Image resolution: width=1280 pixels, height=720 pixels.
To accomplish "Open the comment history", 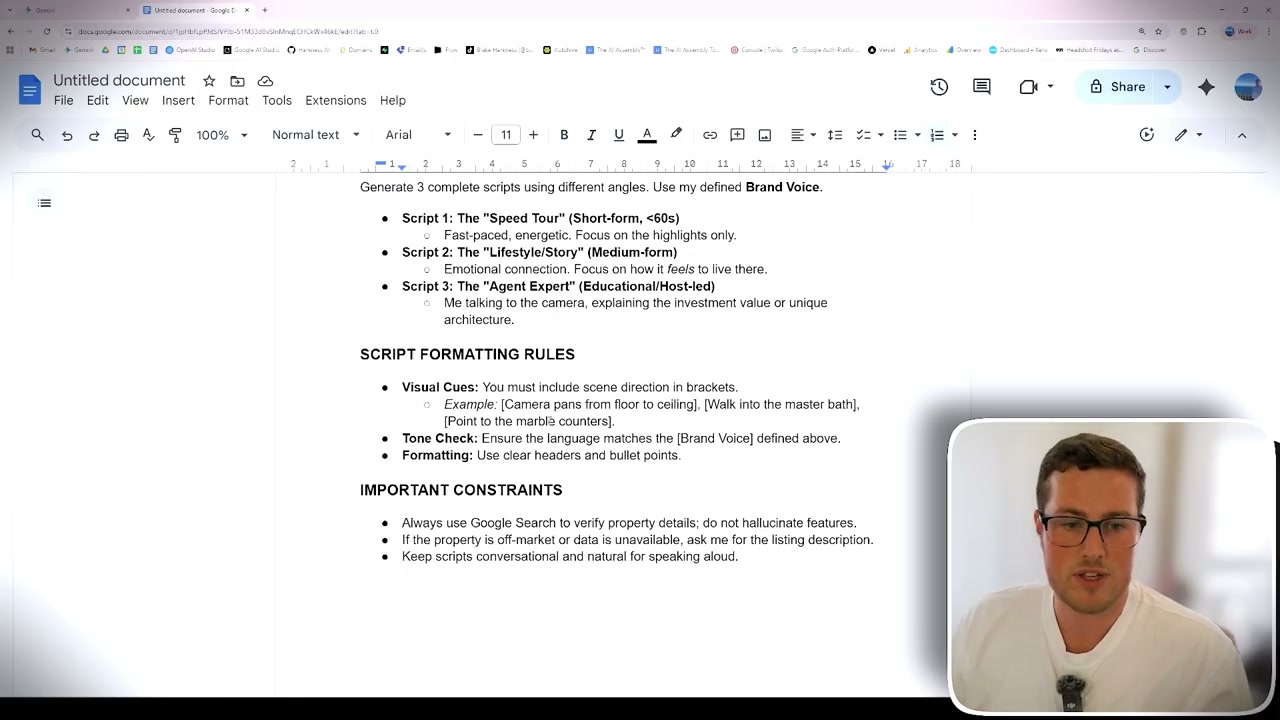I will (982, 87).
